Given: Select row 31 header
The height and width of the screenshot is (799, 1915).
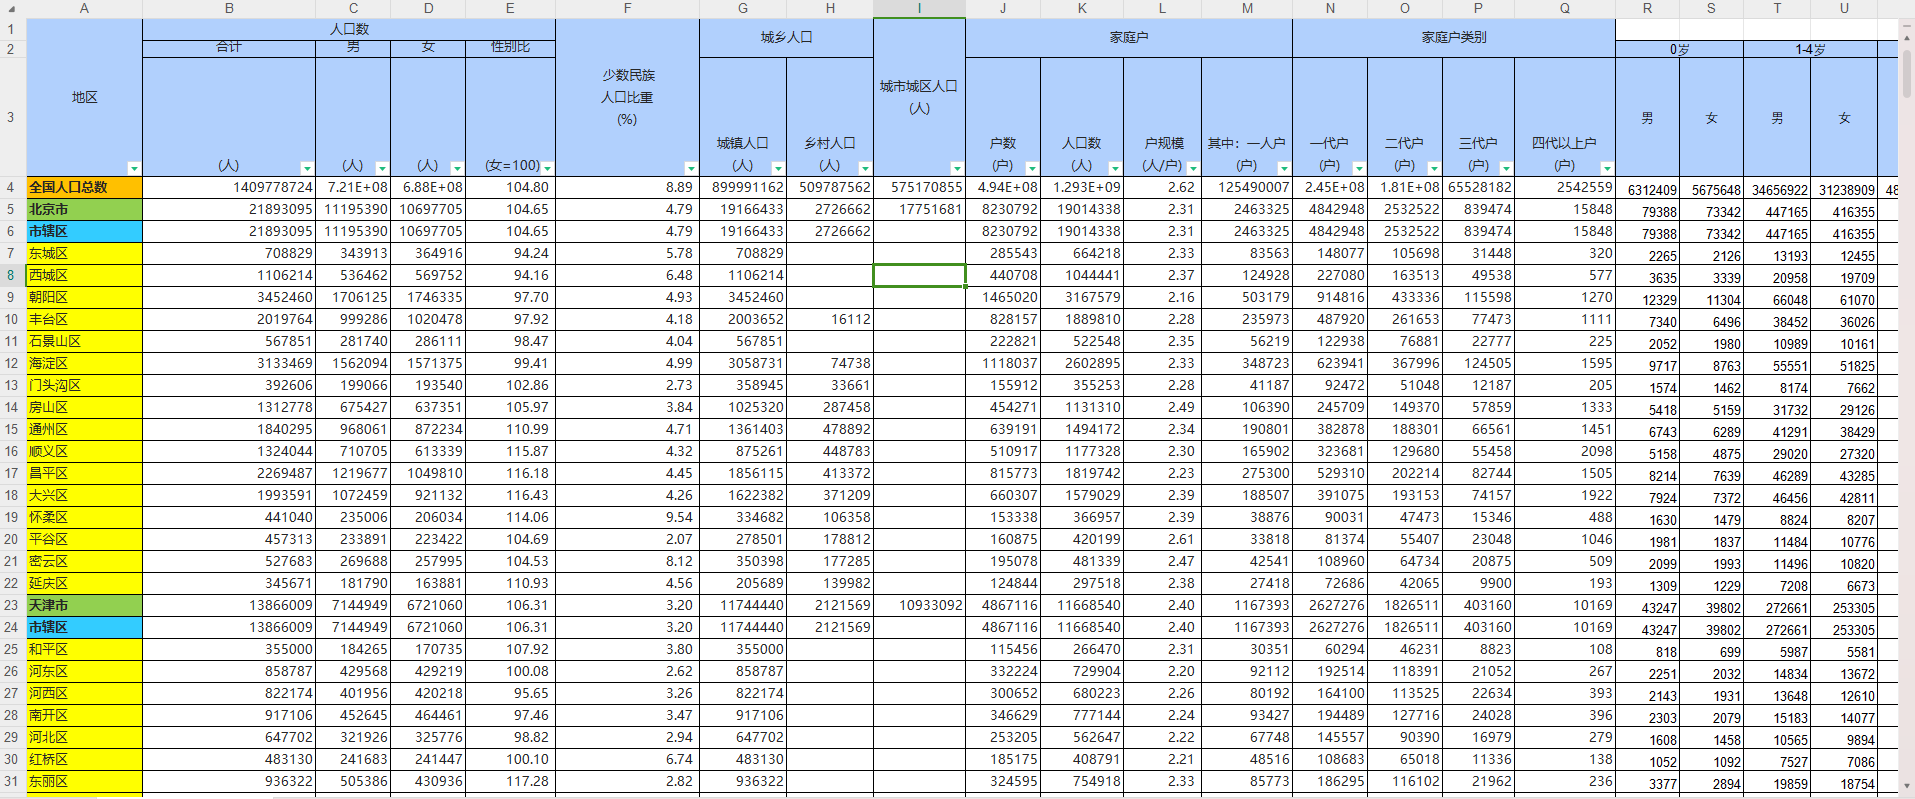Looking at the screenshot, I should (x=11, y=781).
